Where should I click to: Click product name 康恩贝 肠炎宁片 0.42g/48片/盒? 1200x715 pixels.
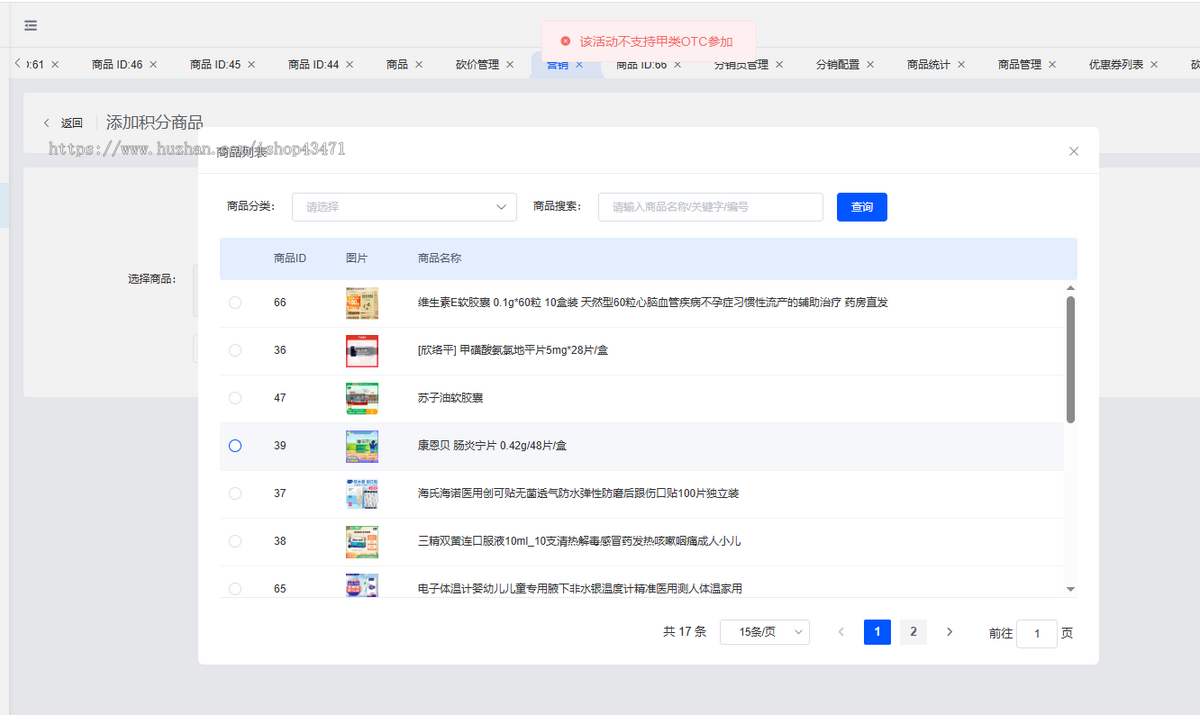[x=492, y=446]
